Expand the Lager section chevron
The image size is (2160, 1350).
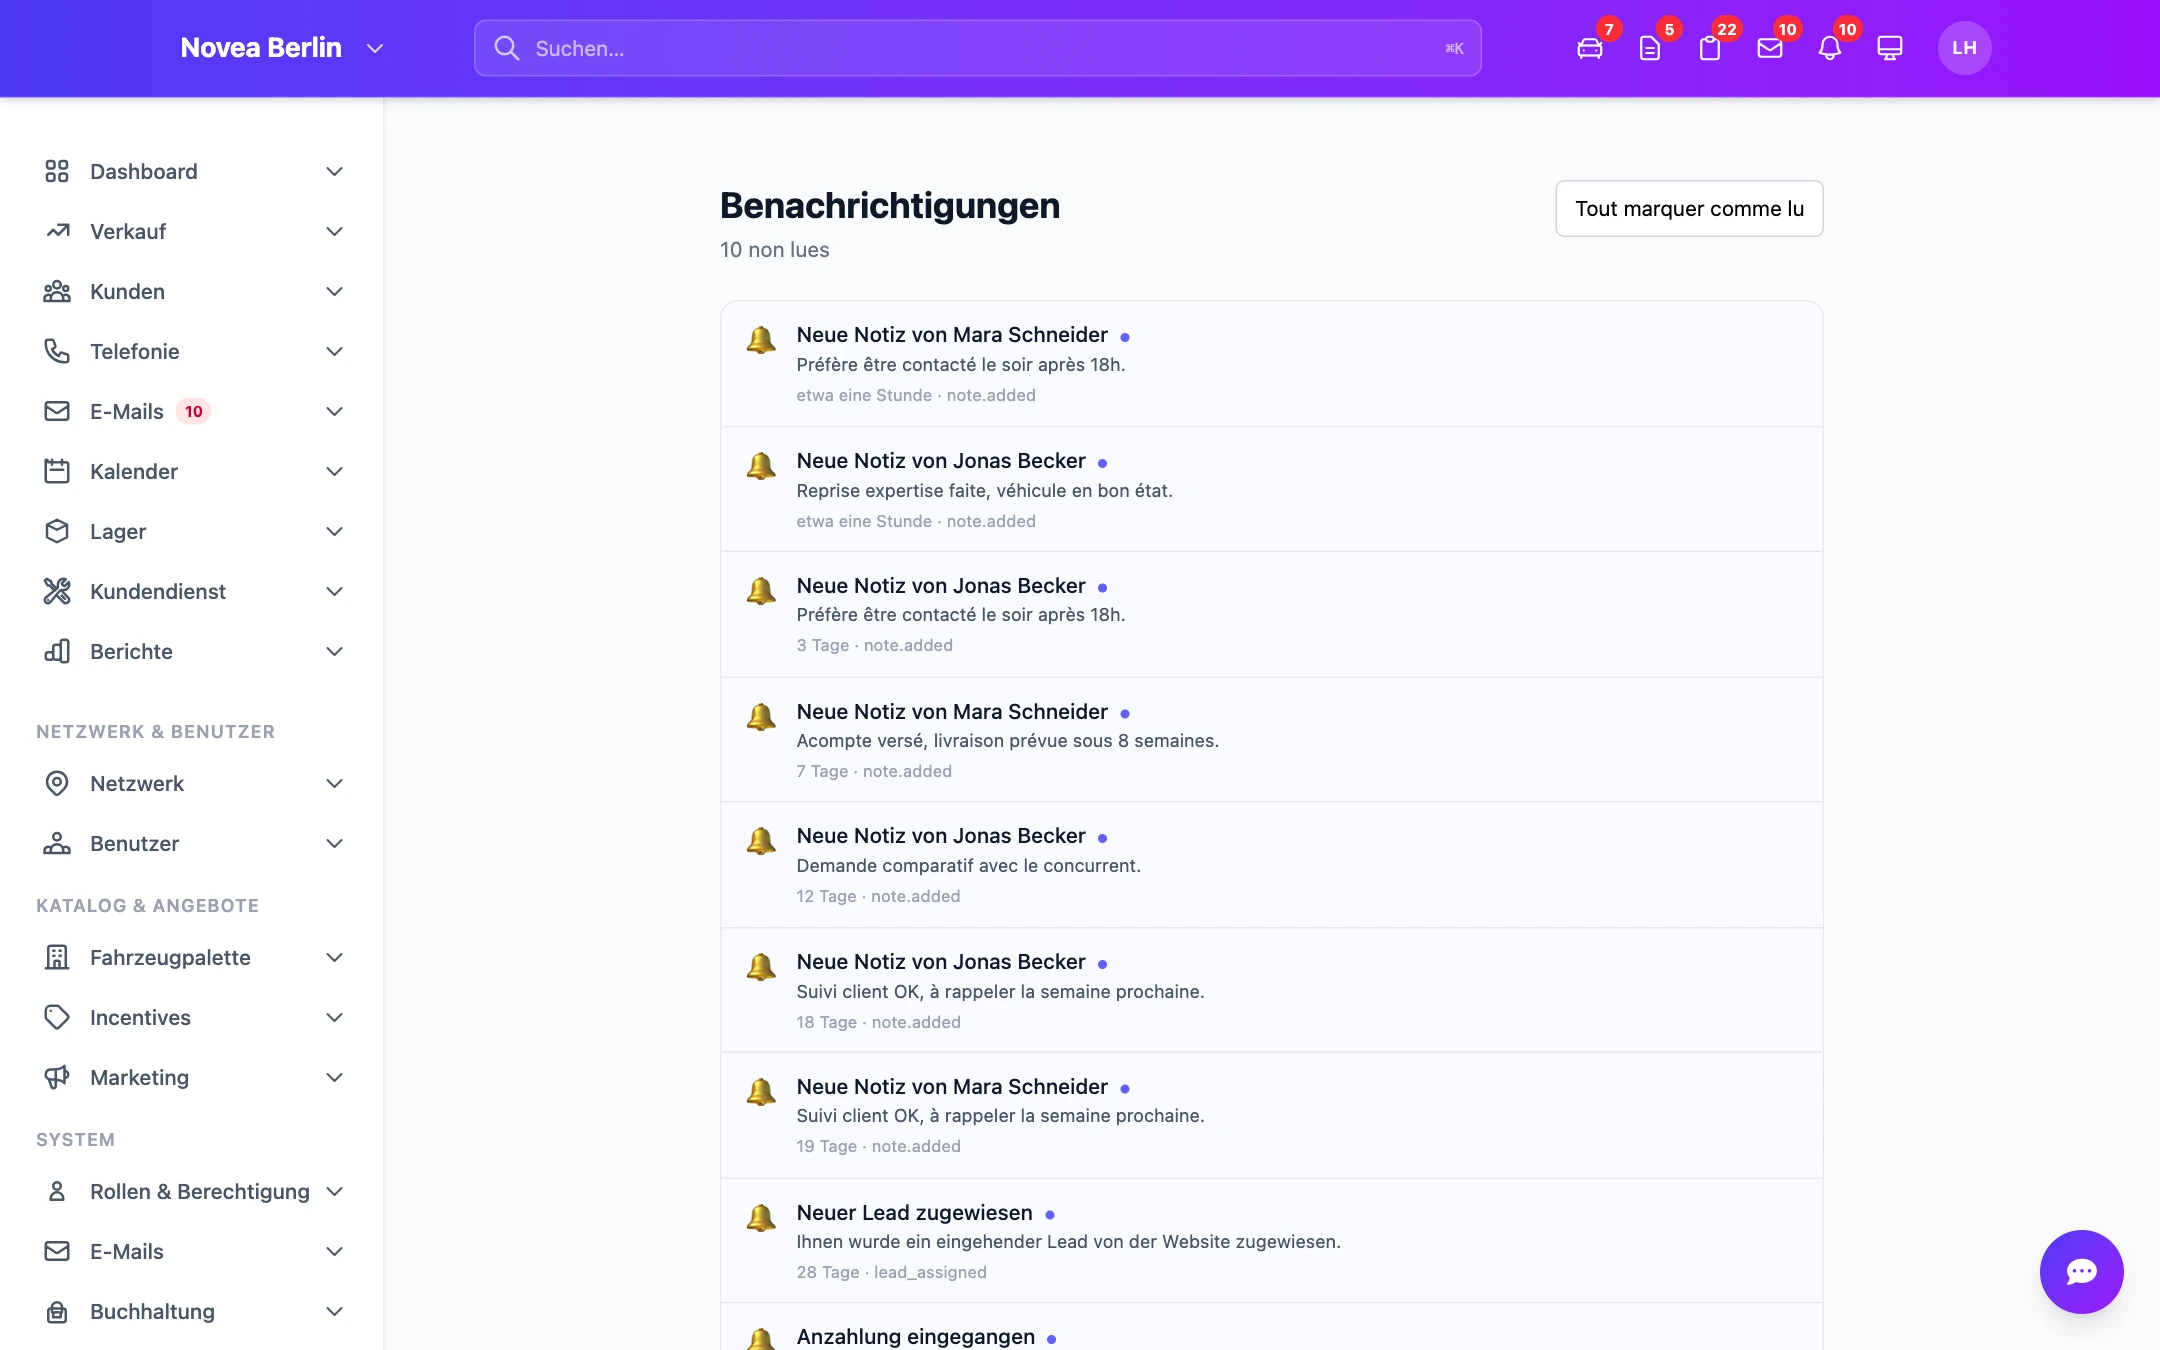[335, 532]
